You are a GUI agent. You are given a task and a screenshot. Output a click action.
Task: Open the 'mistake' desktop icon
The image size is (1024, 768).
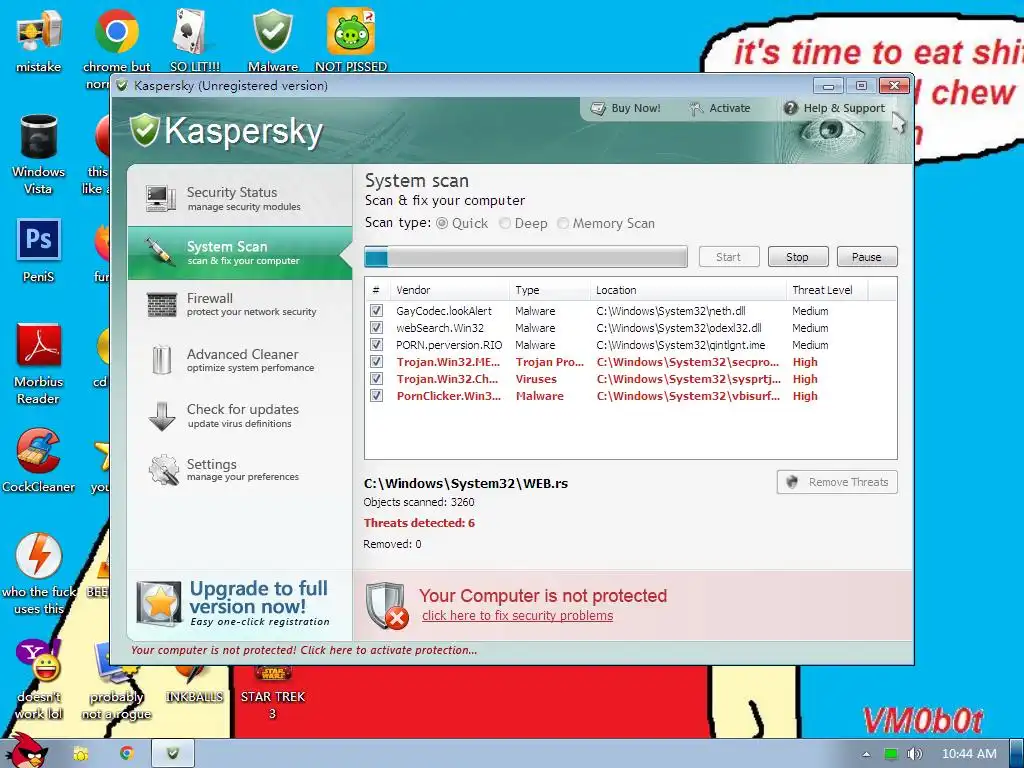[x=39, y=41]
